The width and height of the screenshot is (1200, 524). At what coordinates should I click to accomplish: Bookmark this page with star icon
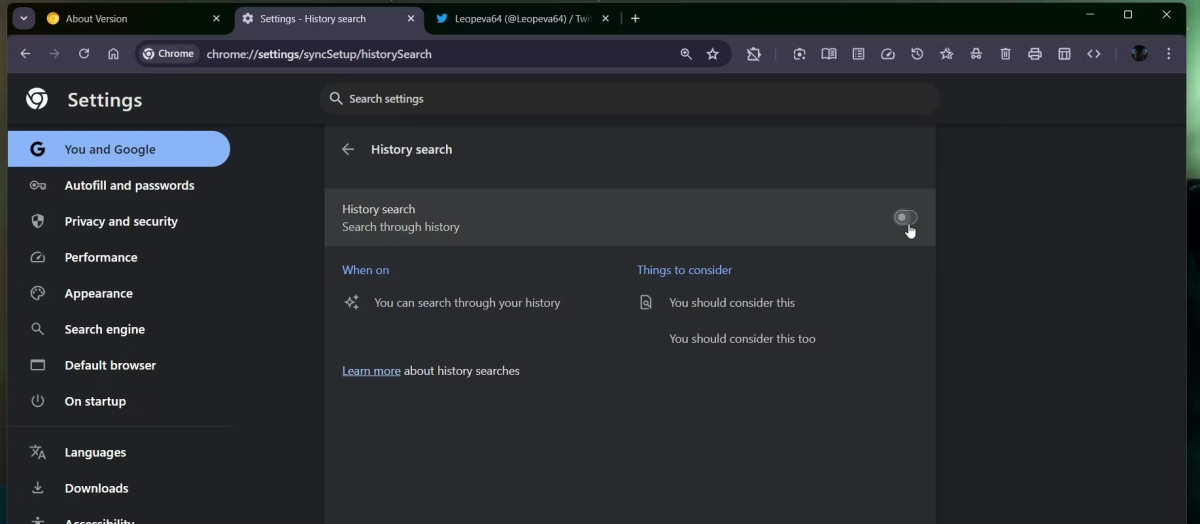click(713, 54)
